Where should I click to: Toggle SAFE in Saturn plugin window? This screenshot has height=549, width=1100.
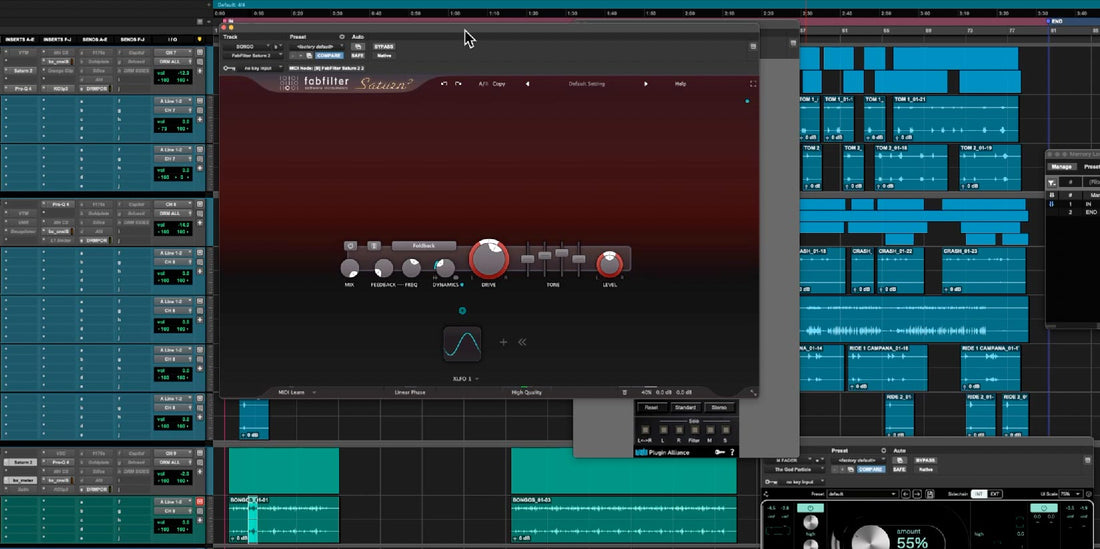[x=358, y=55]
